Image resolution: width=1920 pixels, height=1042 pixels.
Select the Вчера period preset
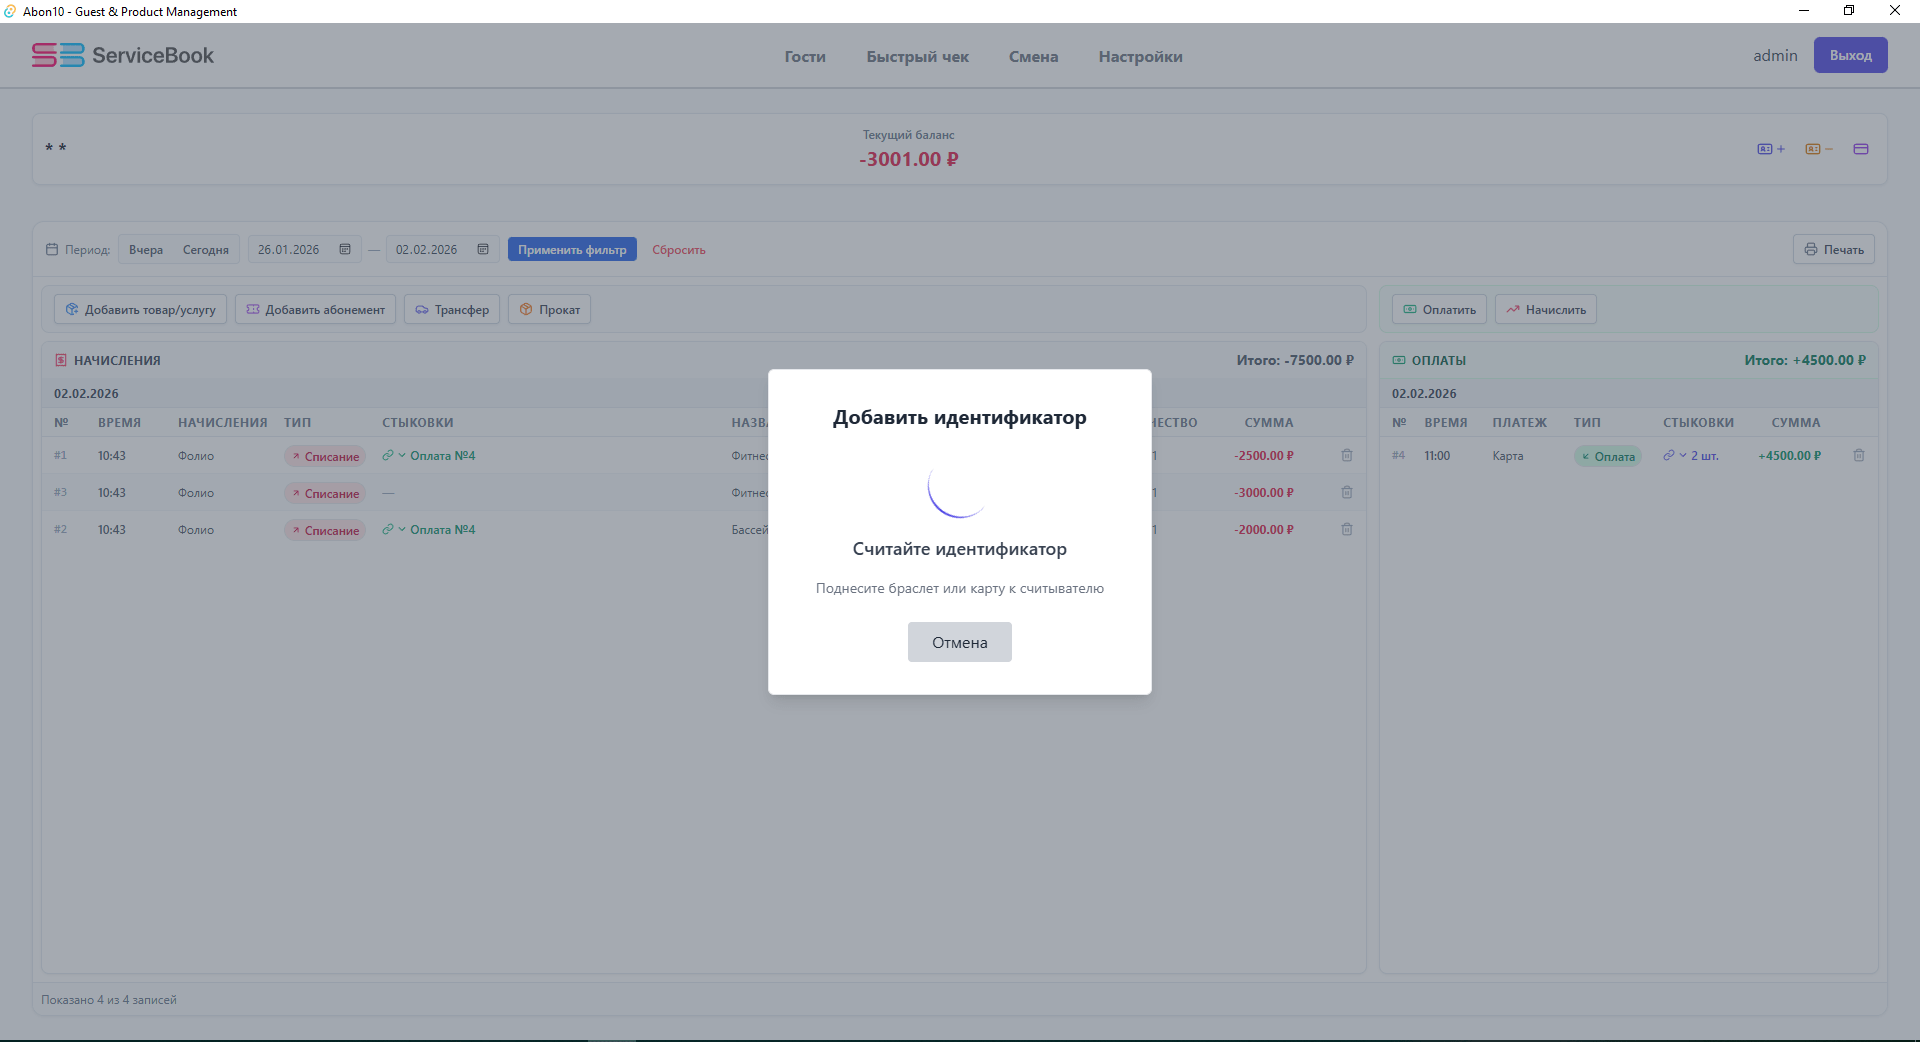(146, 250)
